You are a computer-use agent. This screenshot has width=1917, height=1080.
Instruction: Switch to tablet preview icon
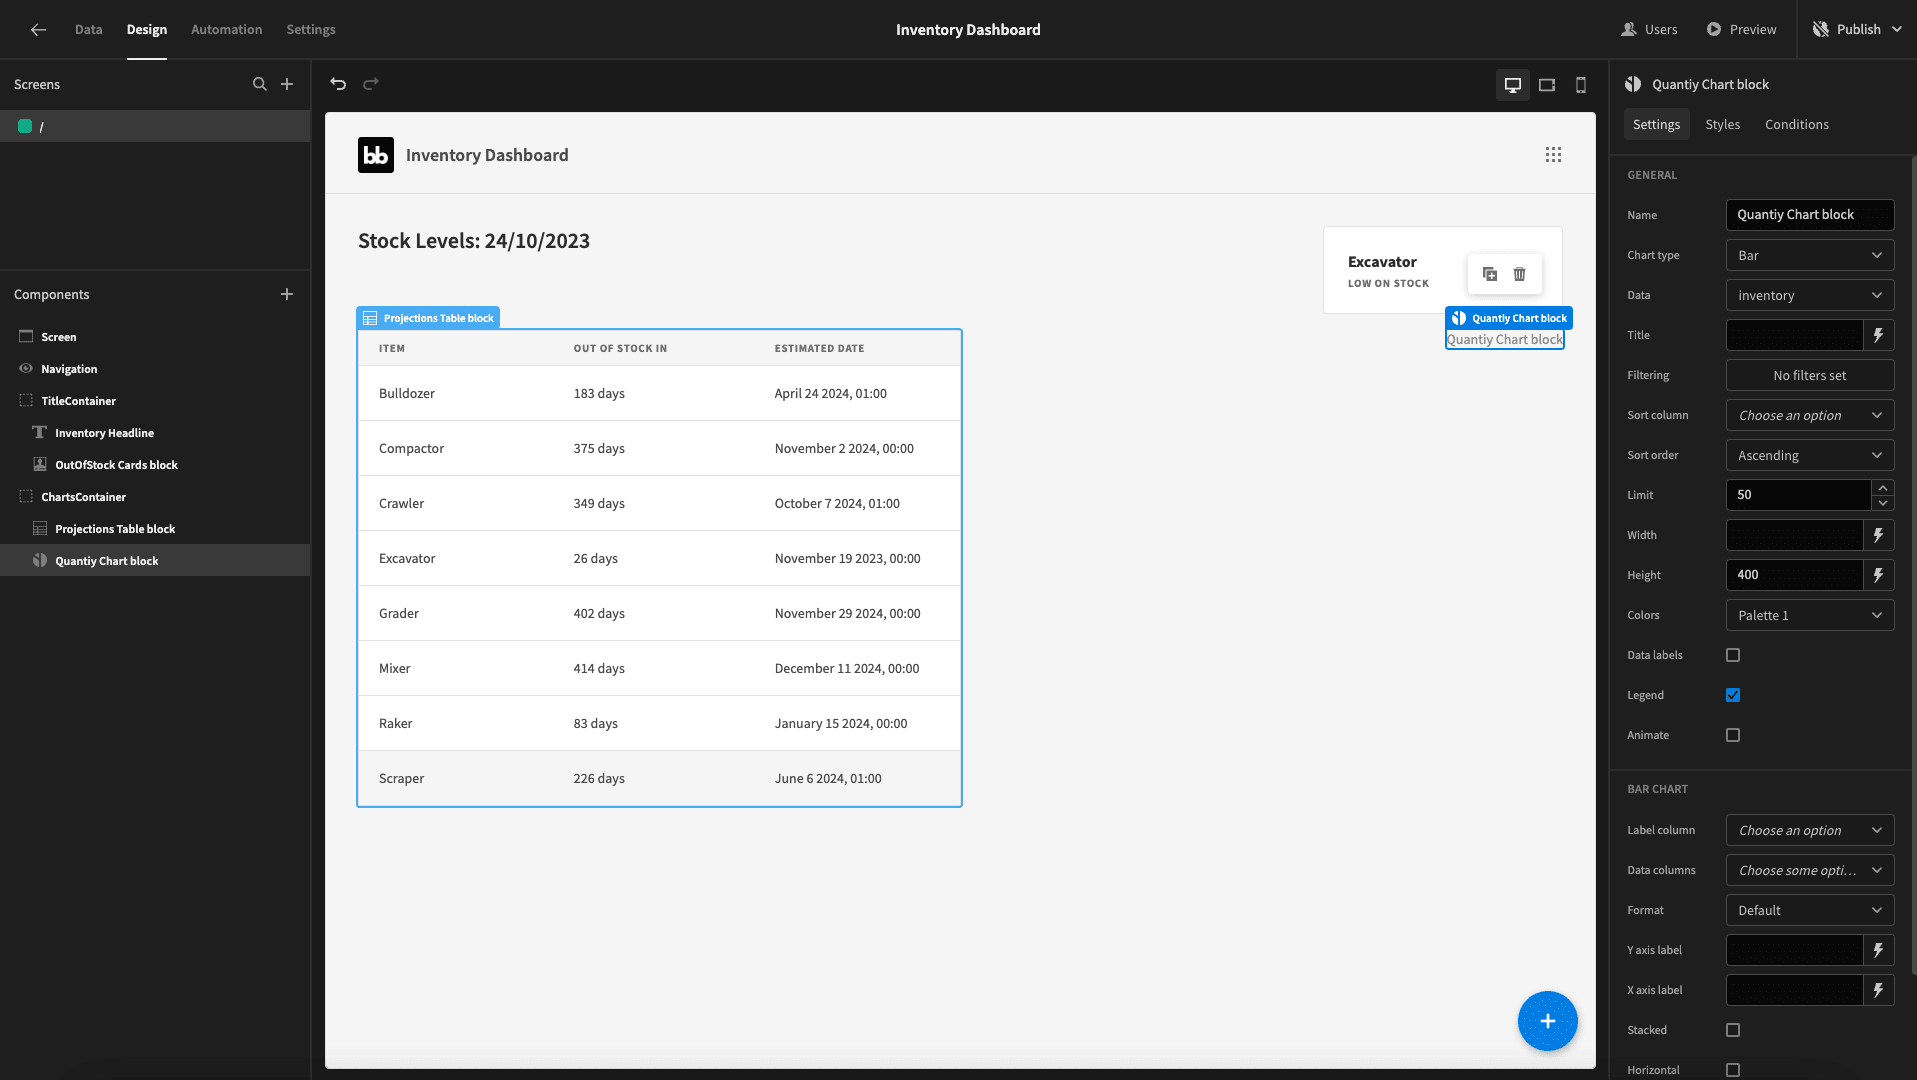(1547, 85)
